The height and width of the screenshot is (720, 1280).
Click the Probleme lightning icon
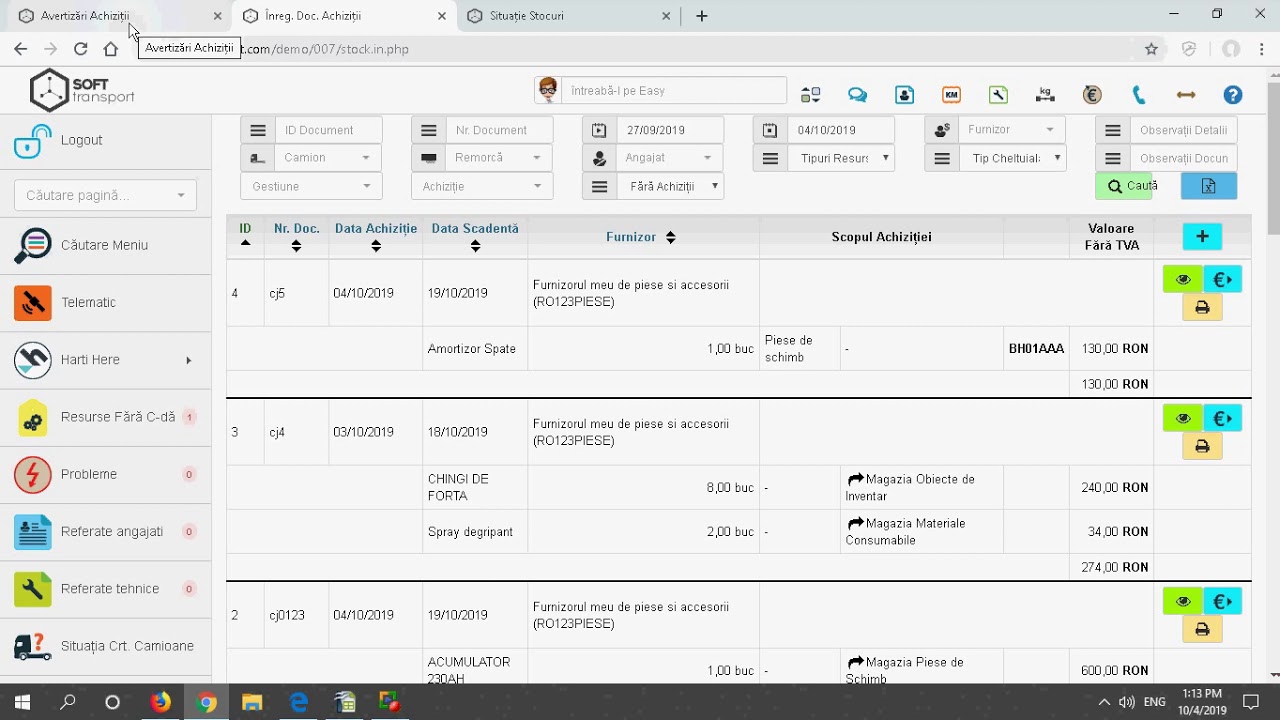click(33, 474)
